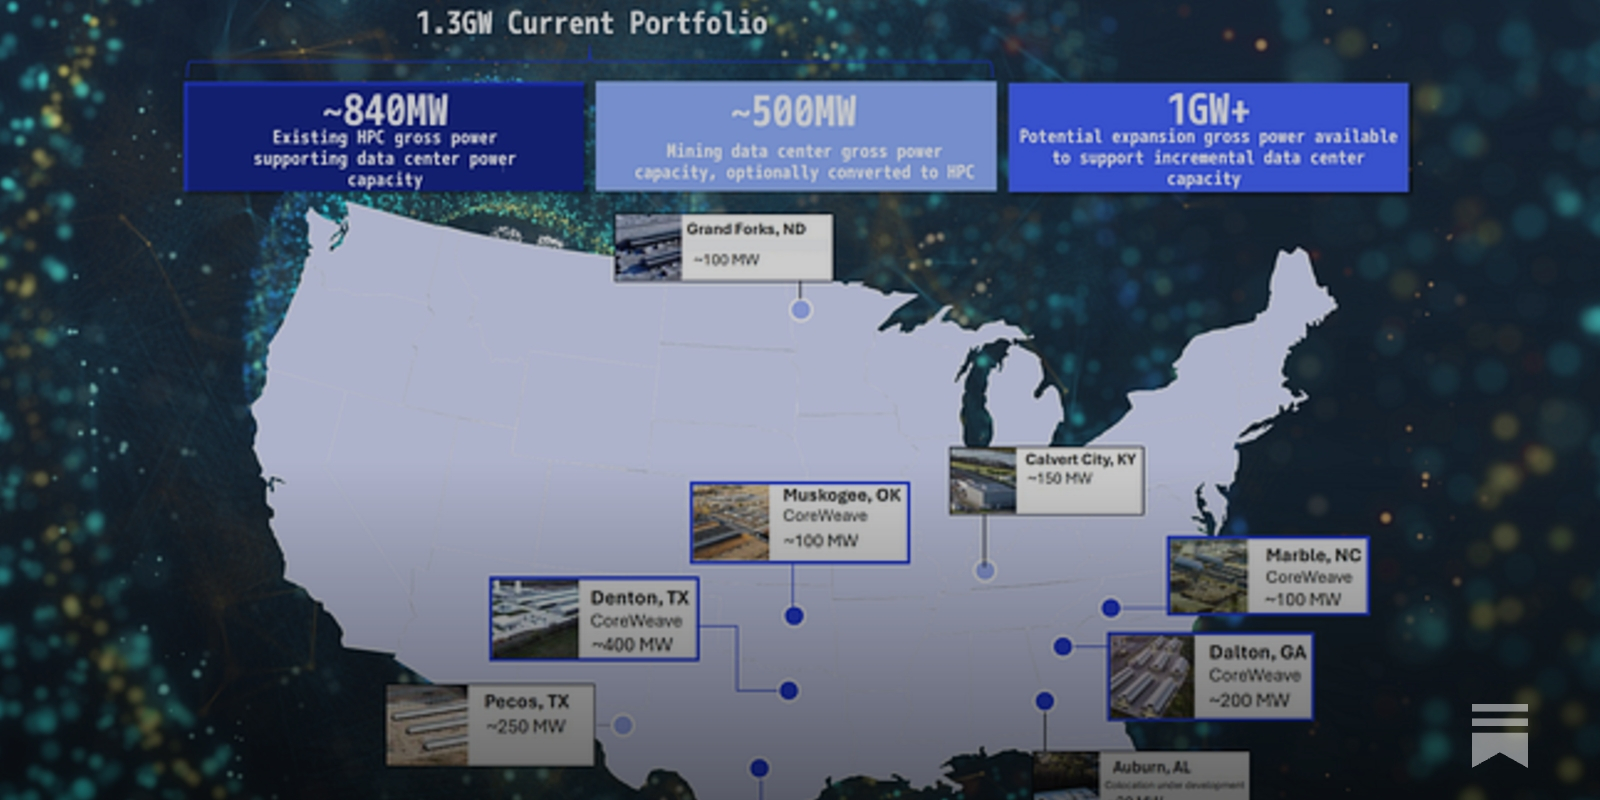Open the Marble, NC site thumbnail
The image size is (1600, 800).
[x=1209, y=576]
